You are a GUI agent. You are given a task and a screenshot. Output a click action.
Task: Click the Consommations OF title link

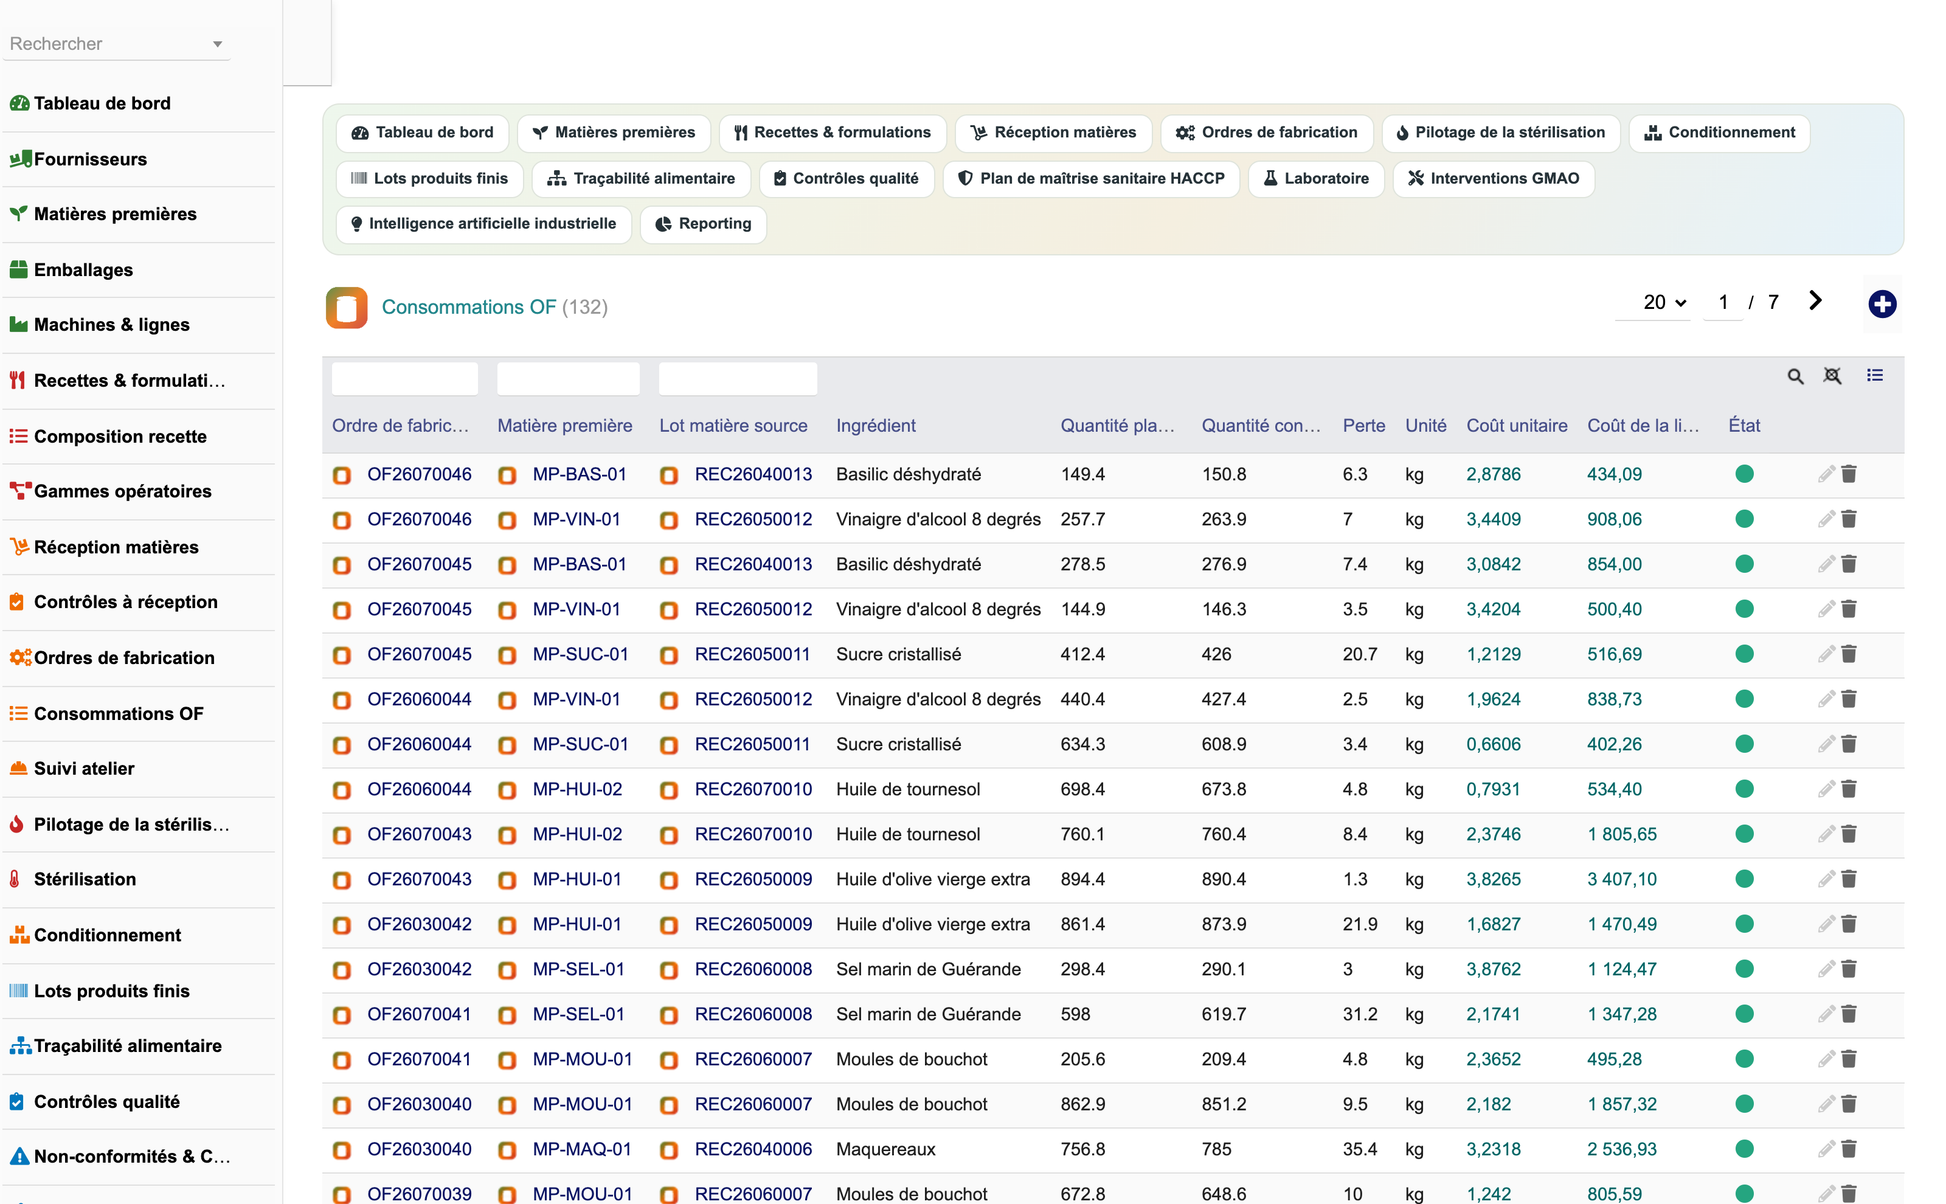(x=468, y=307)
